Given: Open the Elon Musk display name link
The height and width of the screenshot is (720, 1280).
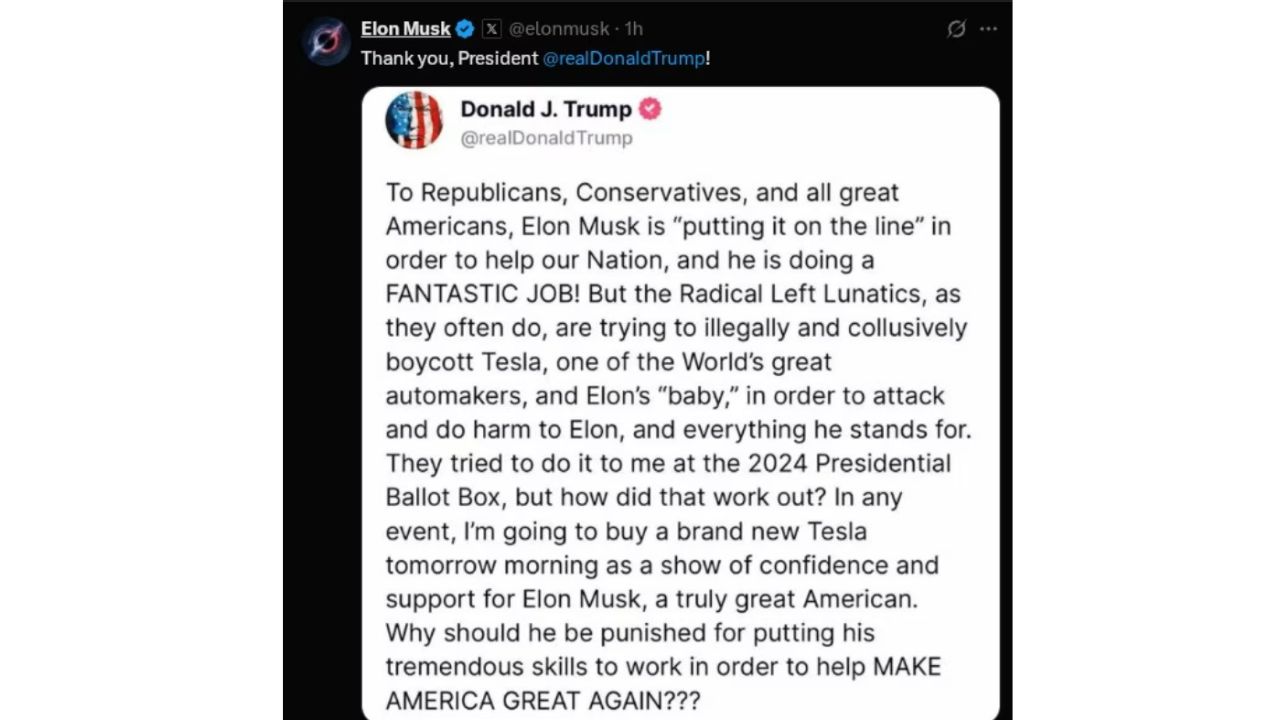Looking at the screenshot, I should click(406, 29).
